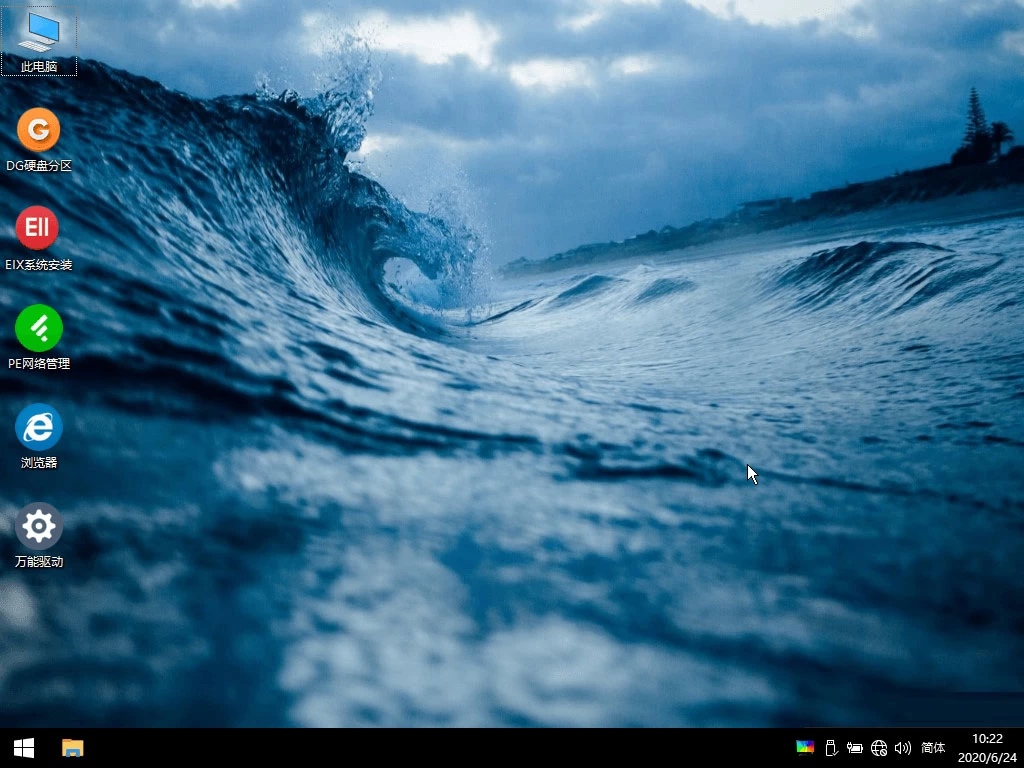Switch input method via 简体 indicator
This screenshot has height=768, width=1024.
pyautogui.click(x=933, y=747)
